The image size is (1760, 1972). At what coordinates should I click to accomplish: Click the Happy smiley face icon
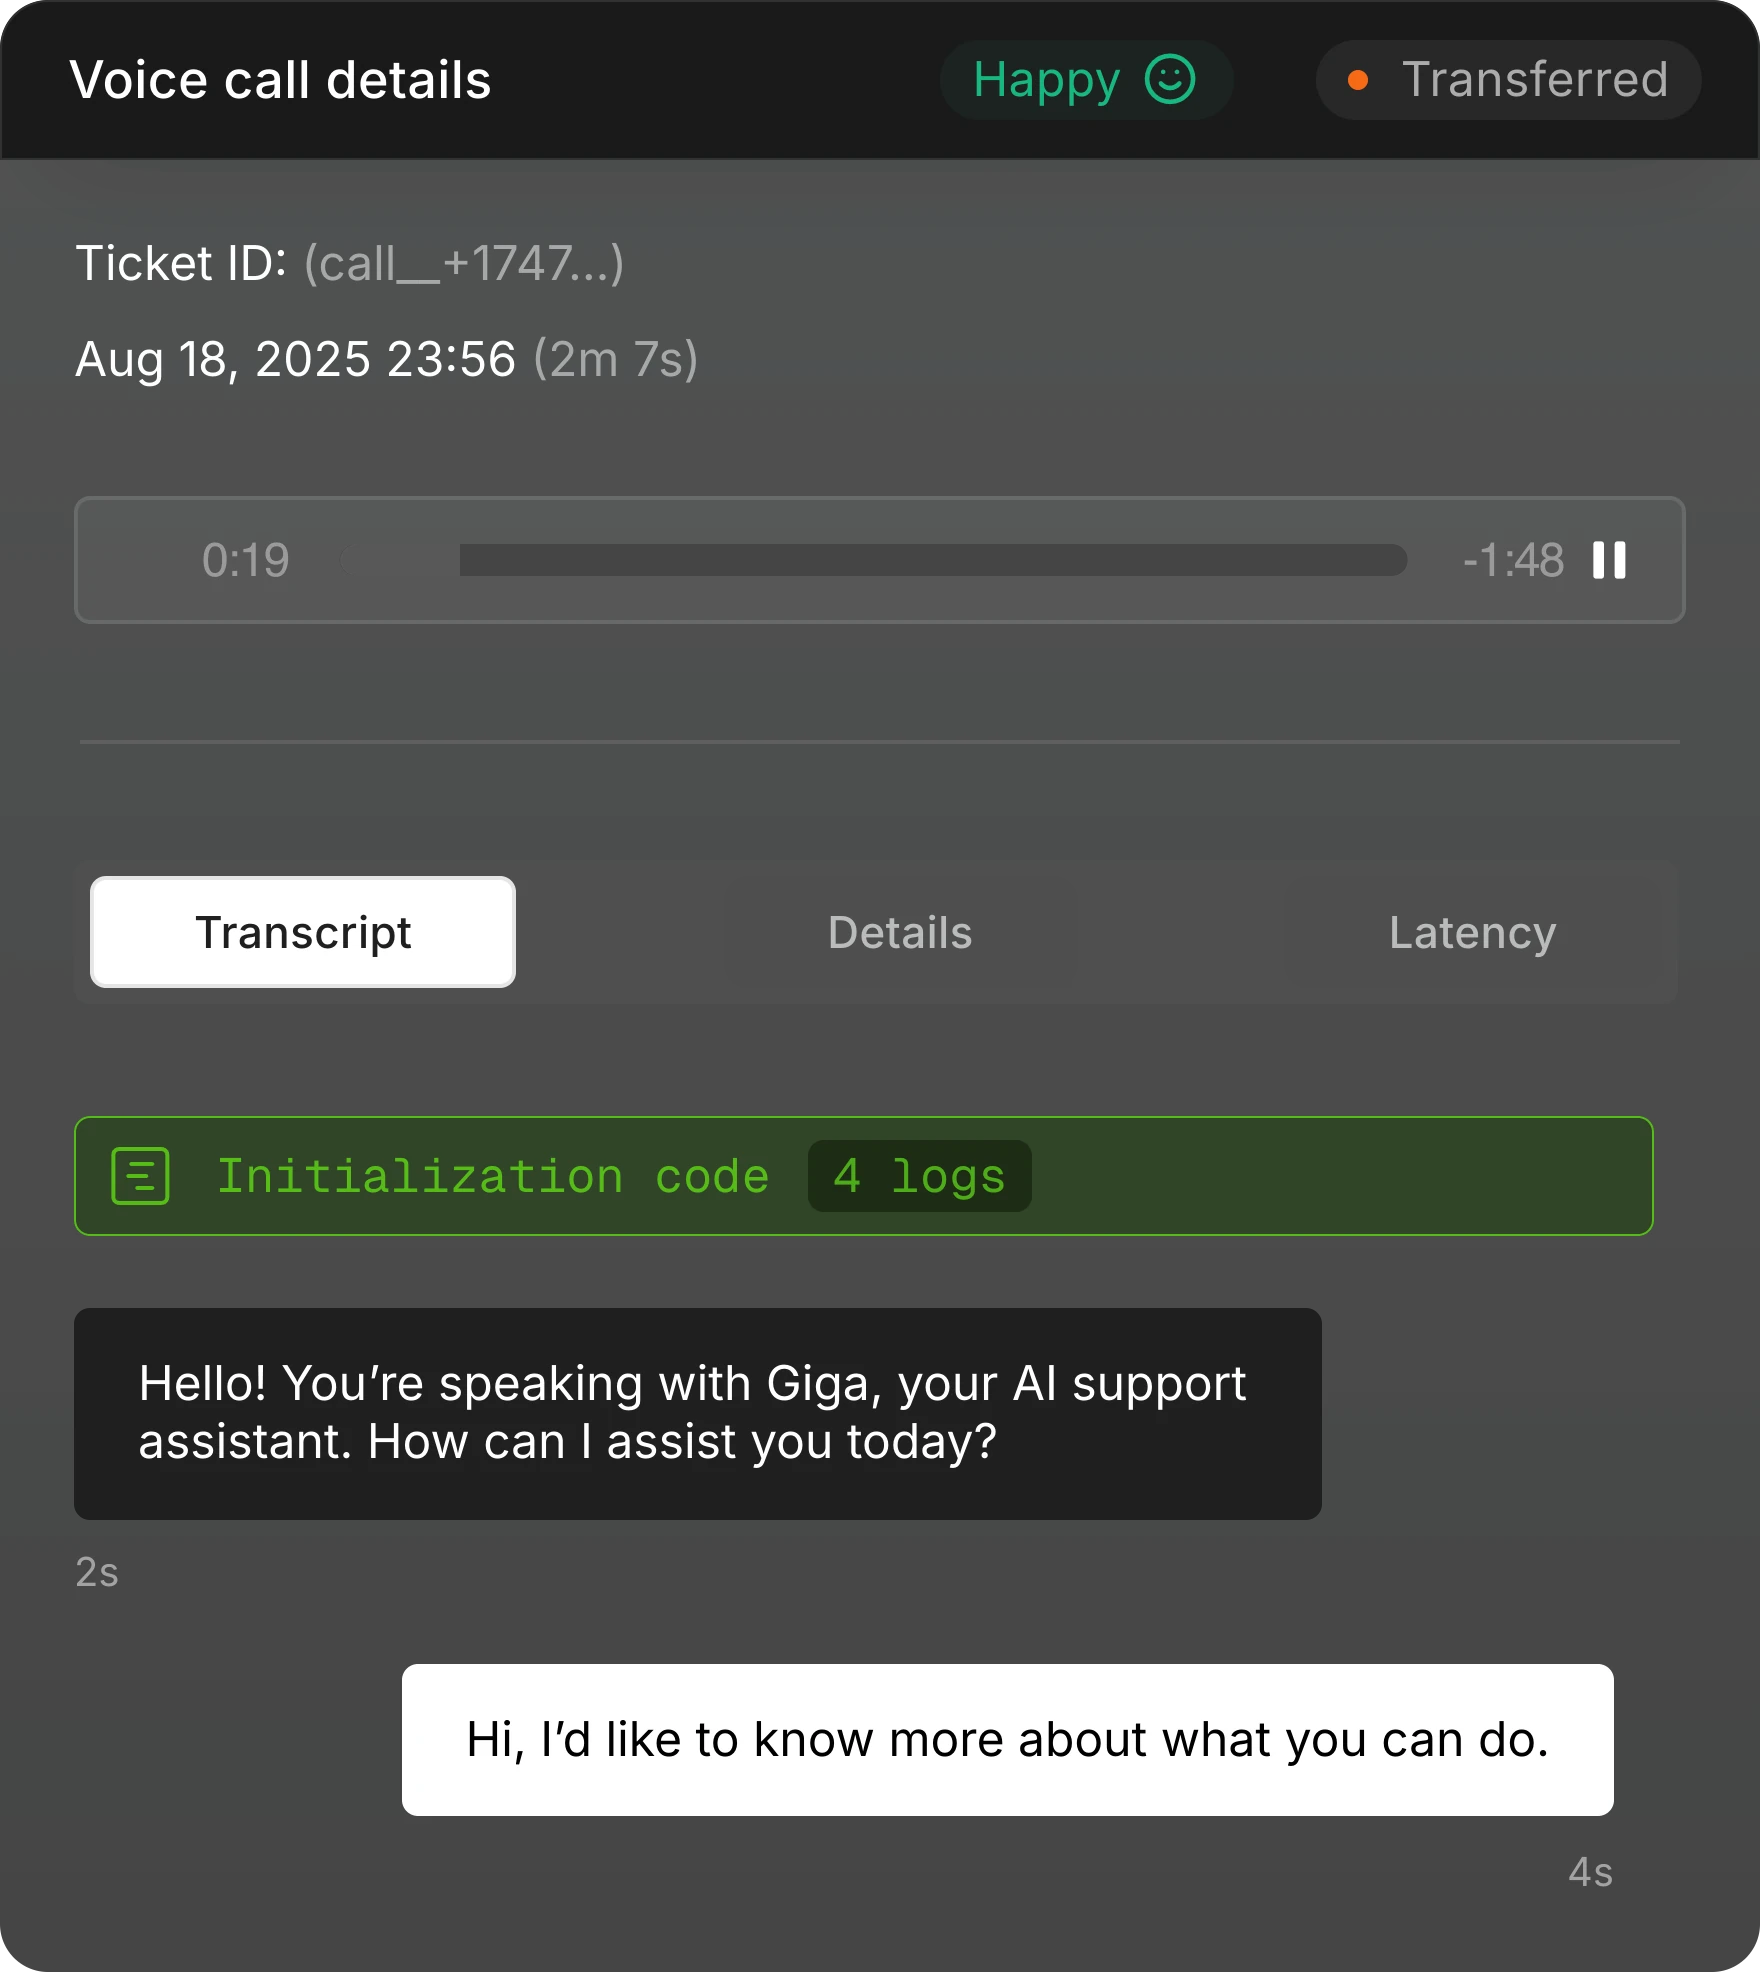1170,79
